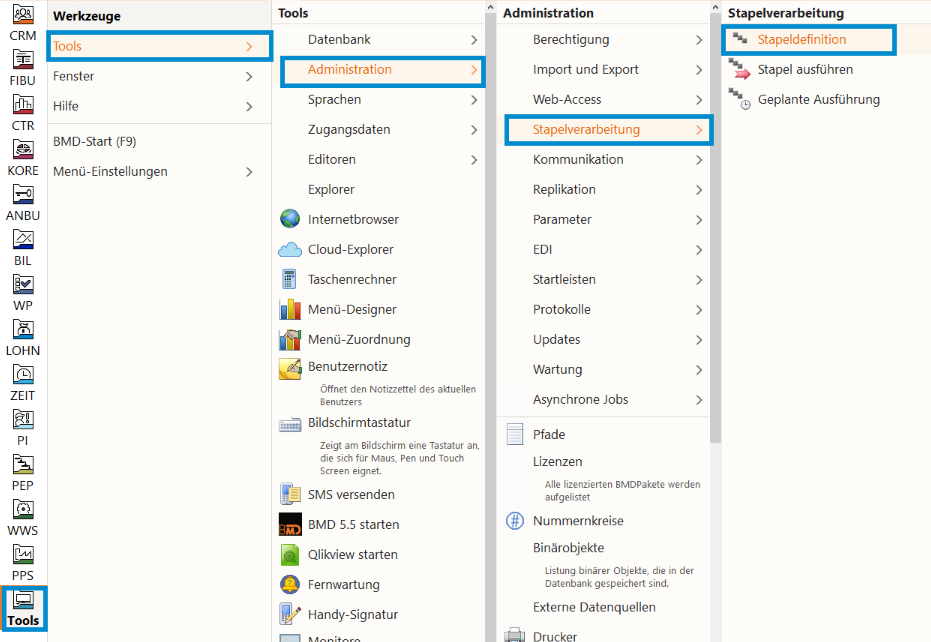Screen dimensions: 931x642
Task: Click the Externe Datenquellen entry
Action: [x=594, y=607]
